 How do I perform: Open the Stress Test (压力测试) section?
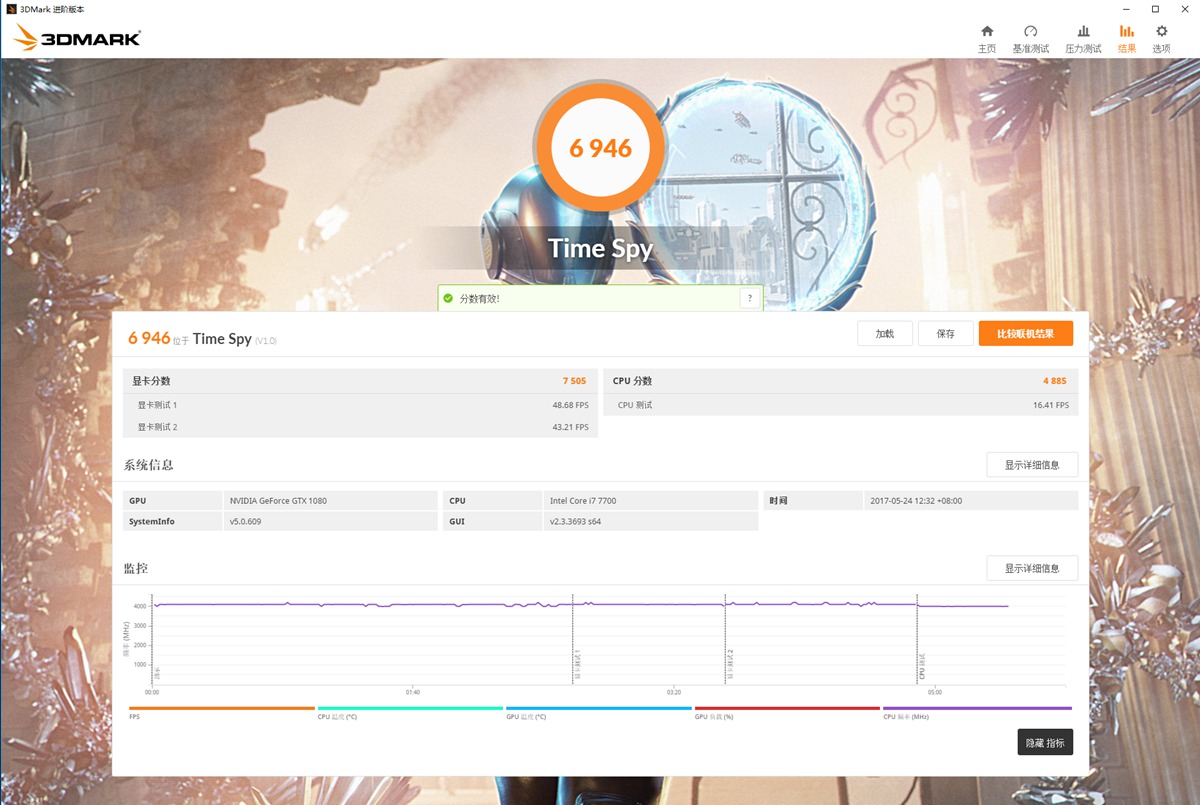1083,39
